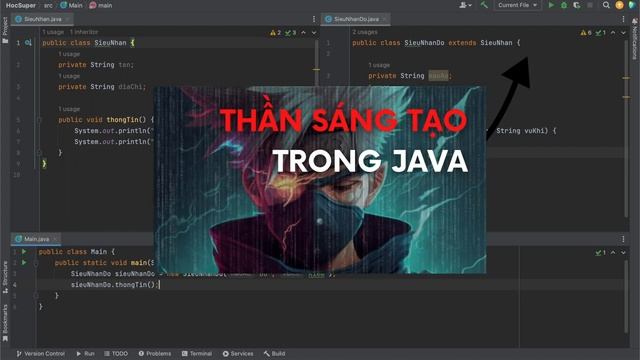This screenshot has width=640, height=360.
Task: Click HocSuper project breadcrumb
Action: point(21,5)
